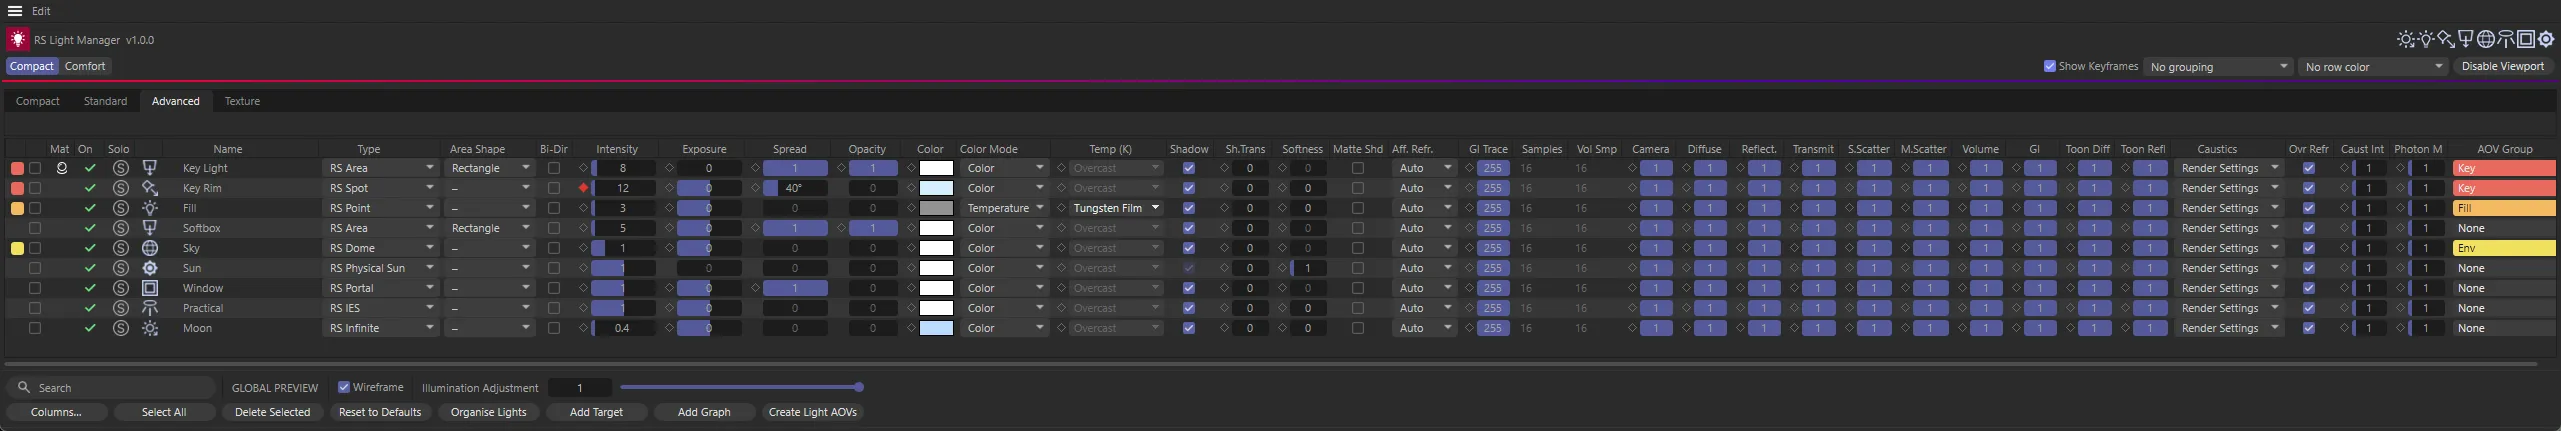Solo the Sky dome light
The height and width of the screenshot is (431, 2561).
121,248
